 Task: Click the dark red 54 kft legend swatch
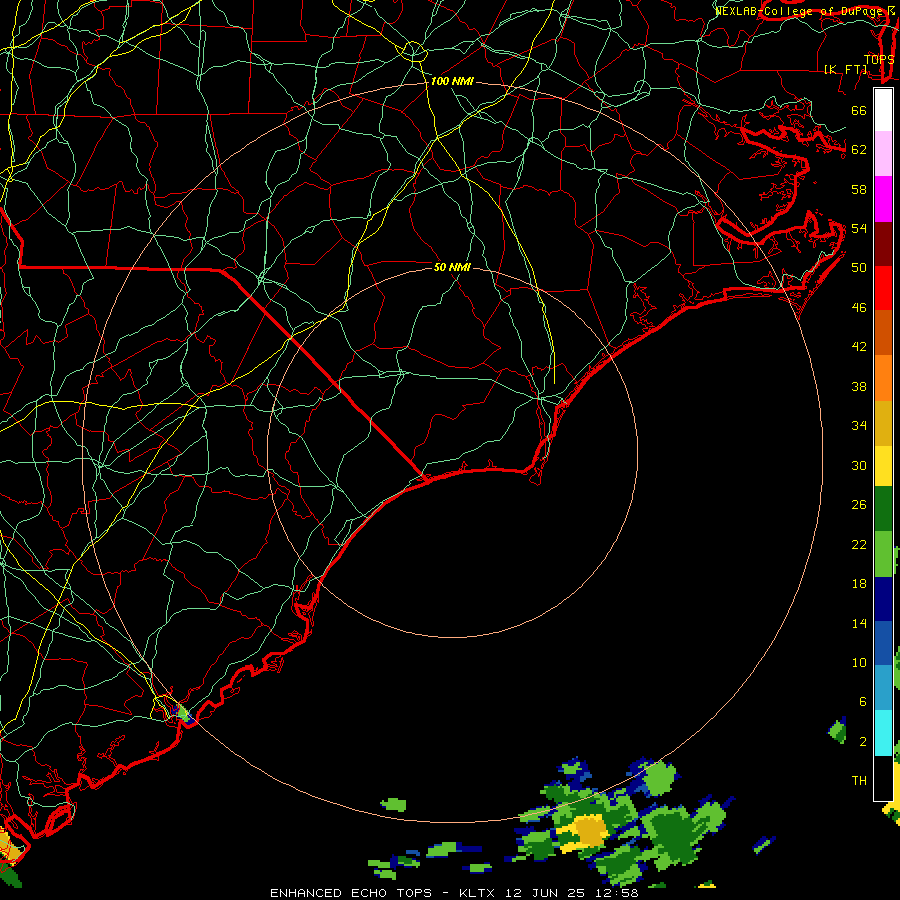click(x=883, y=243)
